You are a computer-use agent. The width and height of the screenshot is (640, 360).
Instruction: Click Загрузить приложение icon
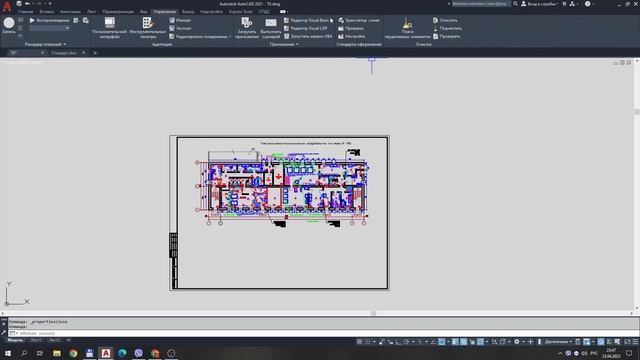(x=247, y=28)
